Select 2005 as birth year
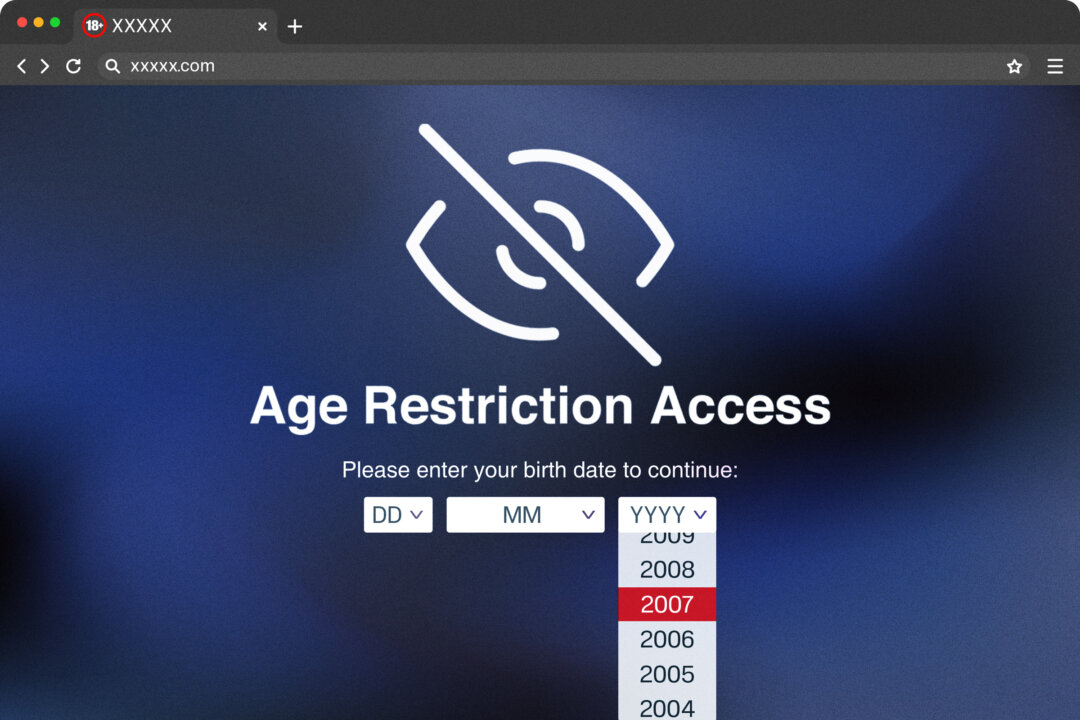 (667, 673)
